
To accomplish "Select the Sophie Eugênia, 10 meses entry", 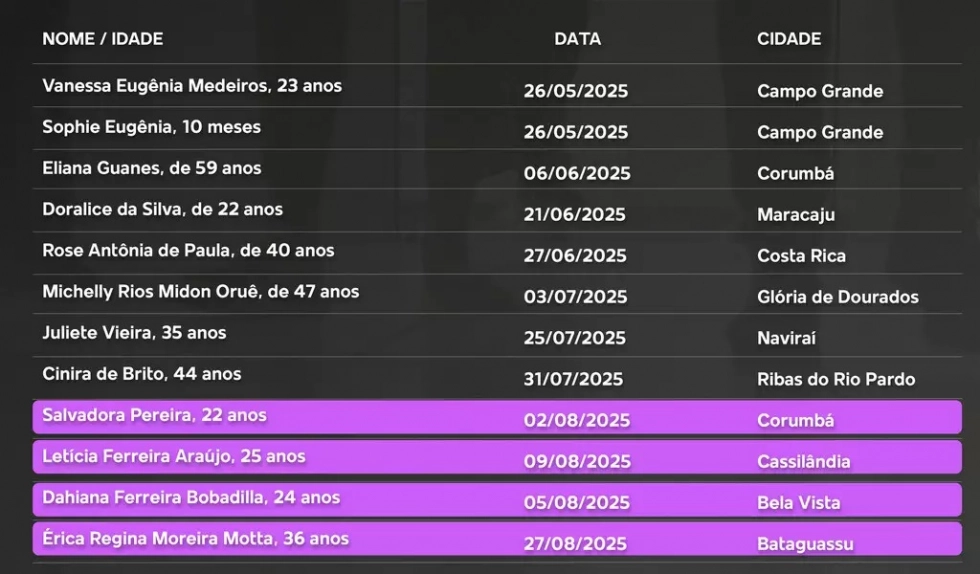I will point(151,127).
